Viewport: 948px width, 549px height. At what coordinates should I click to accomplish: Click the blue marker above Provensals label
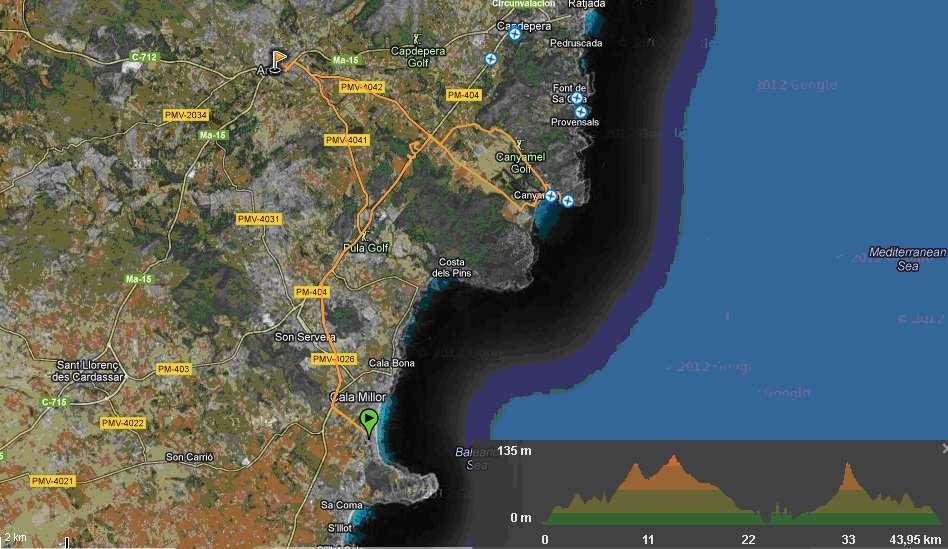[x=581, y=111]
